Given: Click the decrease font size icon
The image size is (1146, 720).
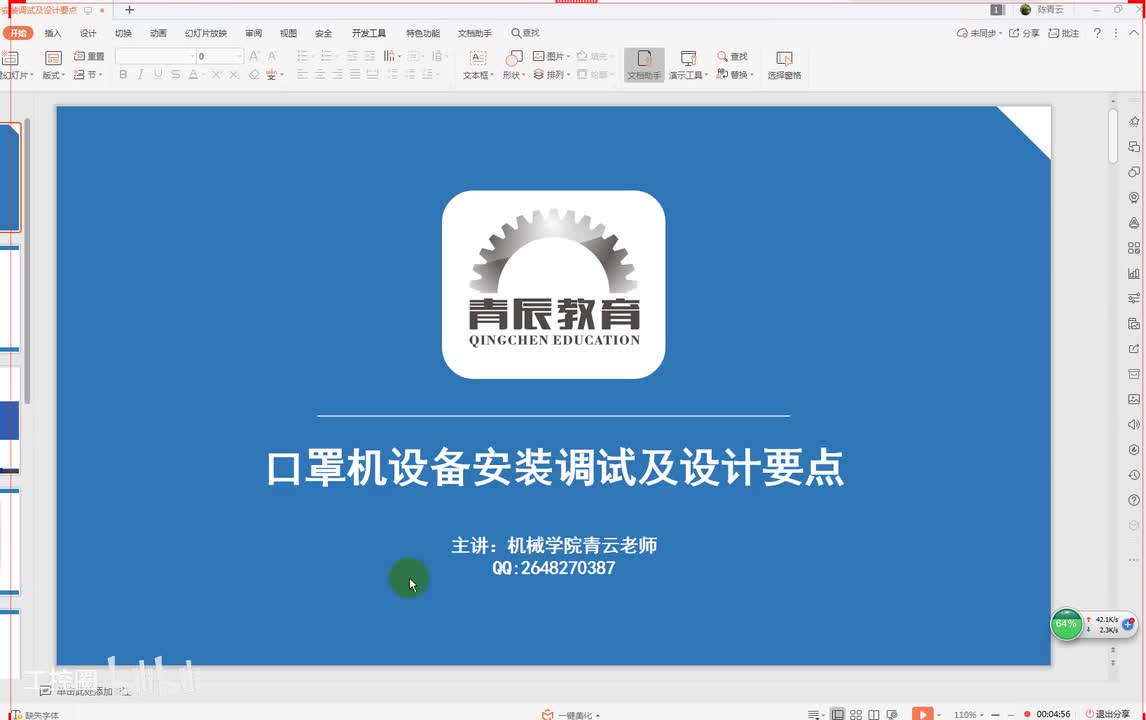Looking at the screenshot, I should (x=272, y=56).
